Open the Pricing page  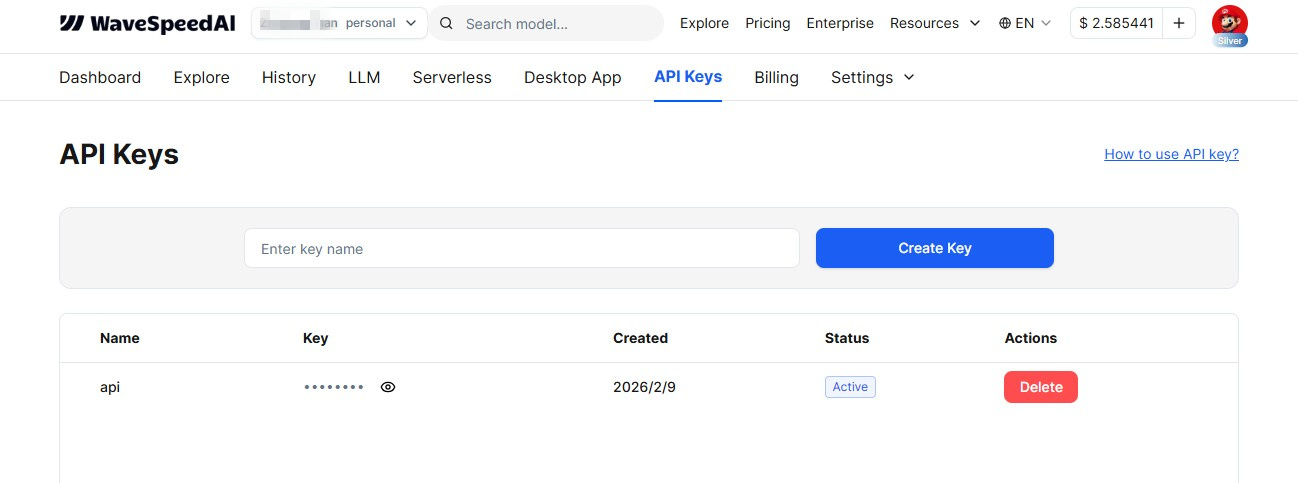click(768, 23)
